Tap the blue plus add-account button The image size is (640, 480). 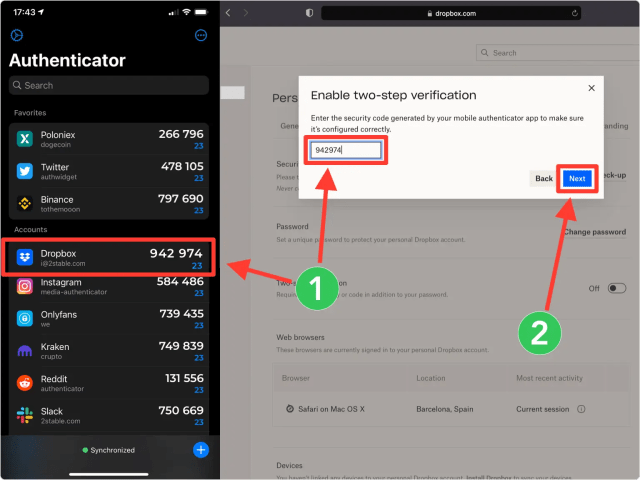[201, 450]
